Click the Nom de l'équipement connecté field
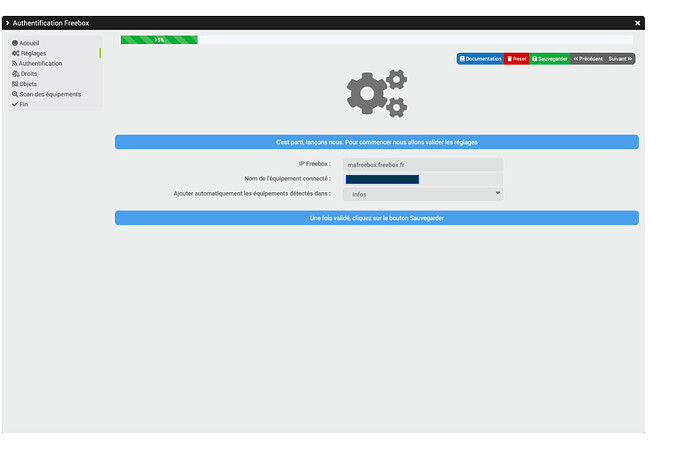This screenshot has width=690, height=452. pyautogui.click(x=423, y=179)
